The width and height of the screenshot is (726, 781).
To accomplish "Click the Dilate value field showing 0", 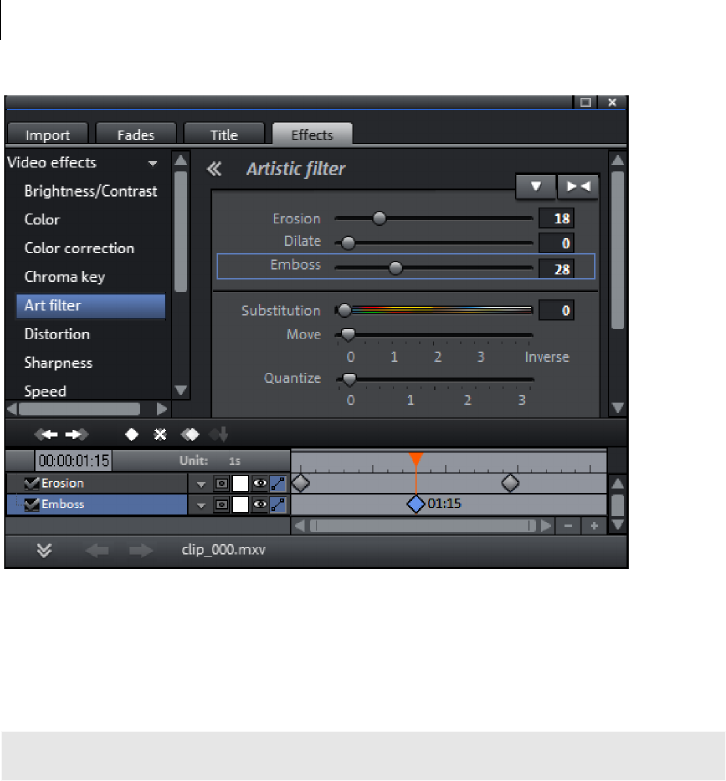I will click(557, 244).
